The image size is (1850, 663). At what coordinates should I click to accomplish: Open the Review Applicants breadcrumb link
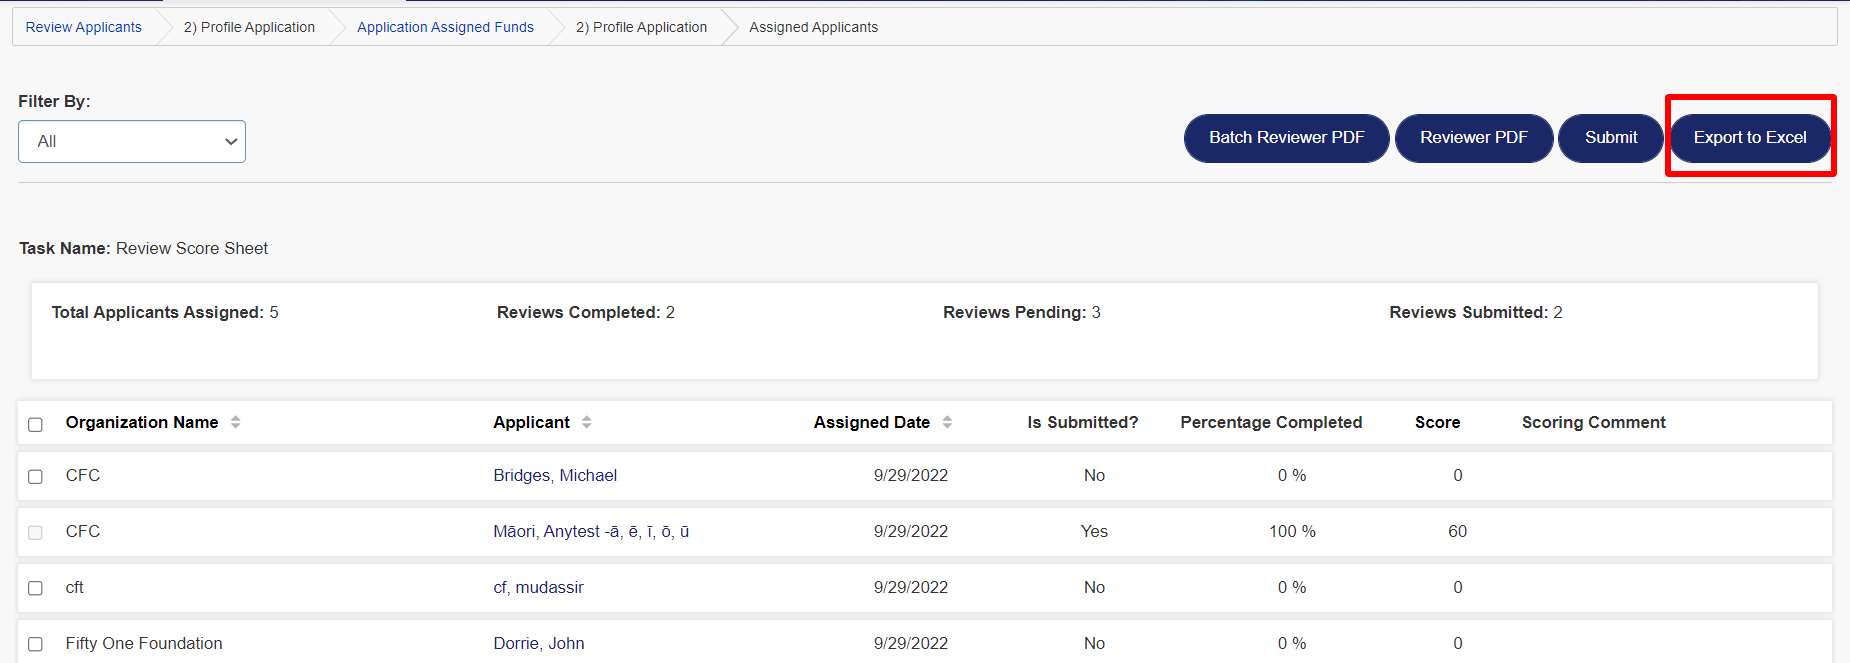(84, 27)
